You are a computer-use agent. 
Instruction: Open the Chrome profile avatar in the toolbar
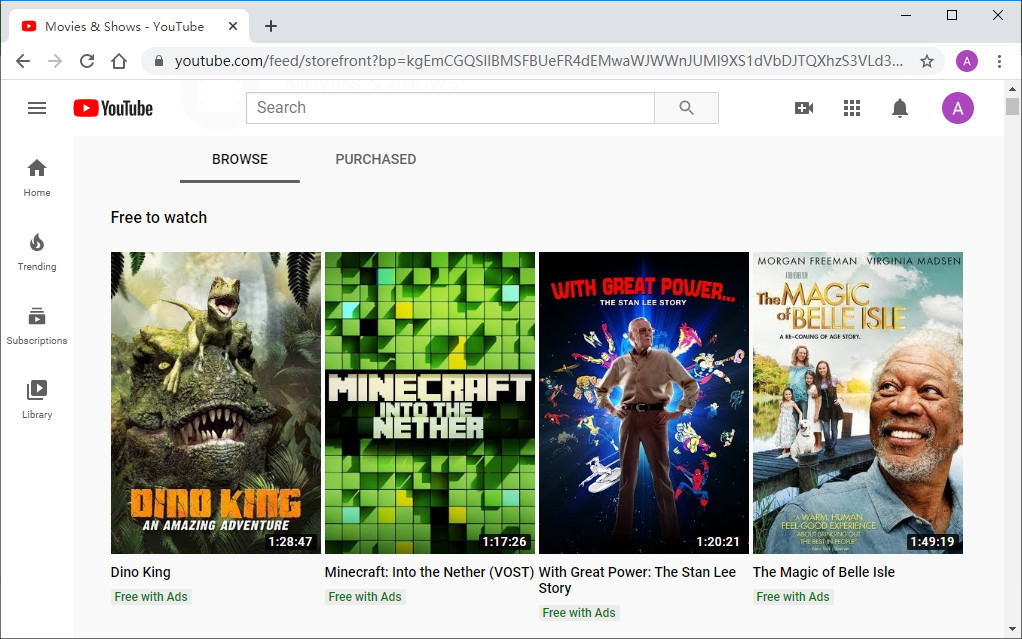967,61
